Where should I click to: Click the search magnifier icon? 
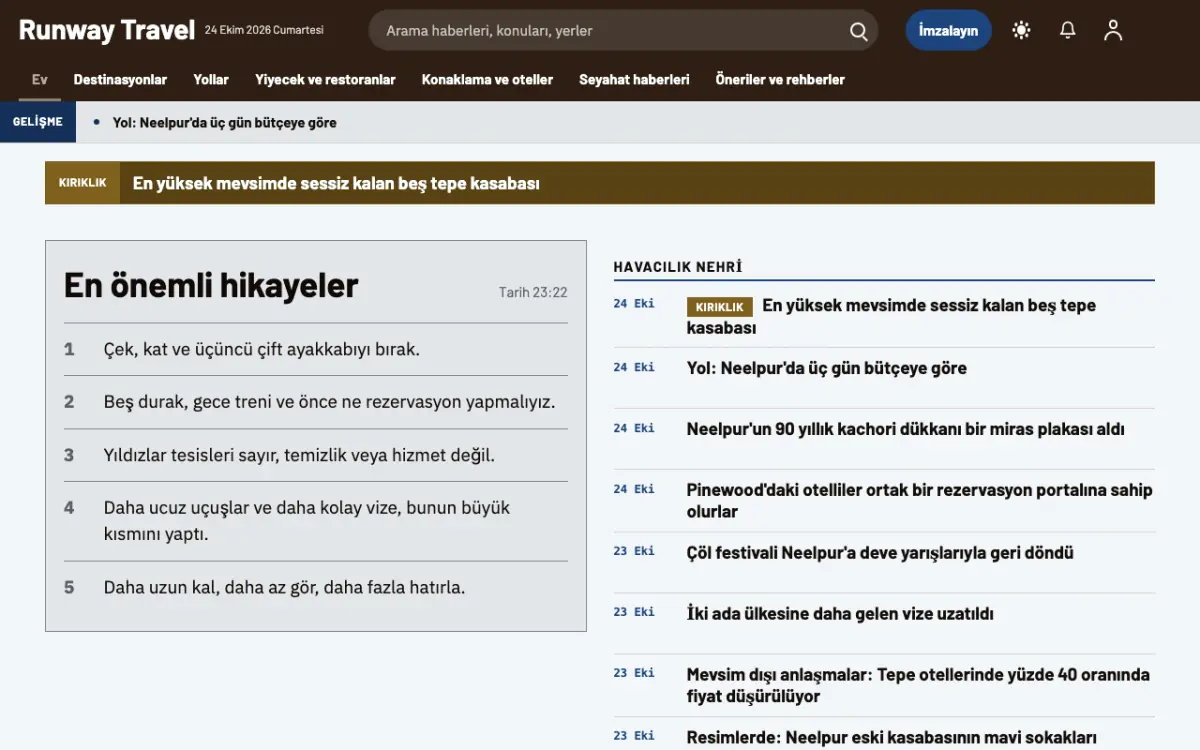pyautogui.click(x=858, y=31)
